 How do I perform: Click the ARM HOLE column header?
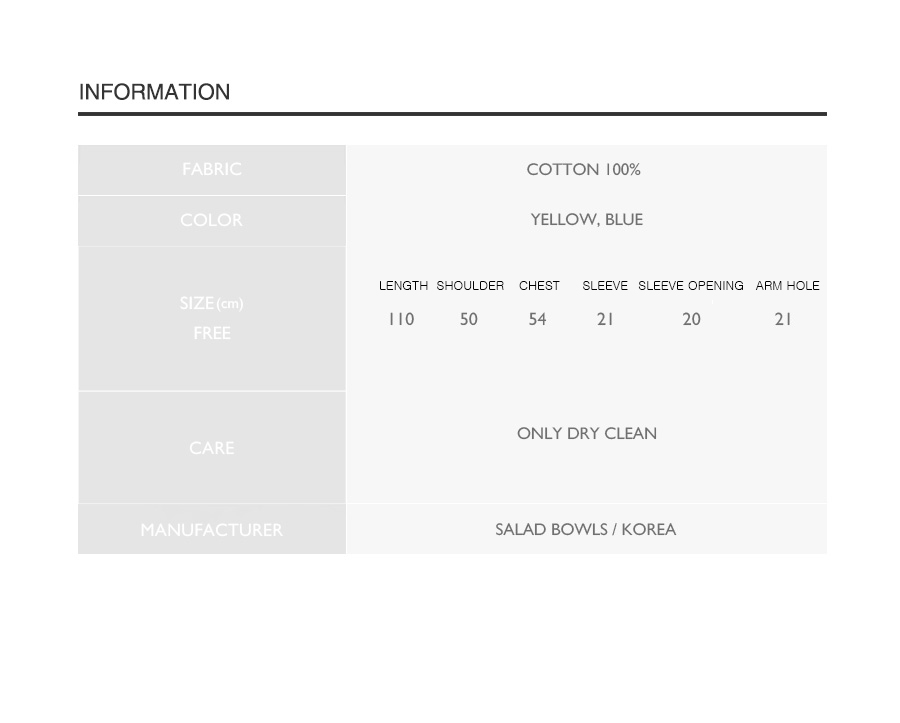pos(788,285)
